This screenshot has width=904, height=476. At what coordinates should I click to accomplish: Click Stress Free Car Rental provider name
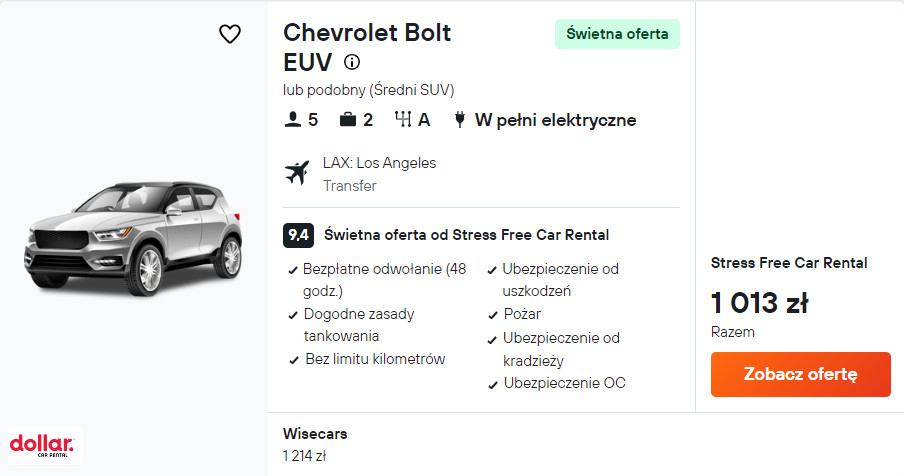788,263
